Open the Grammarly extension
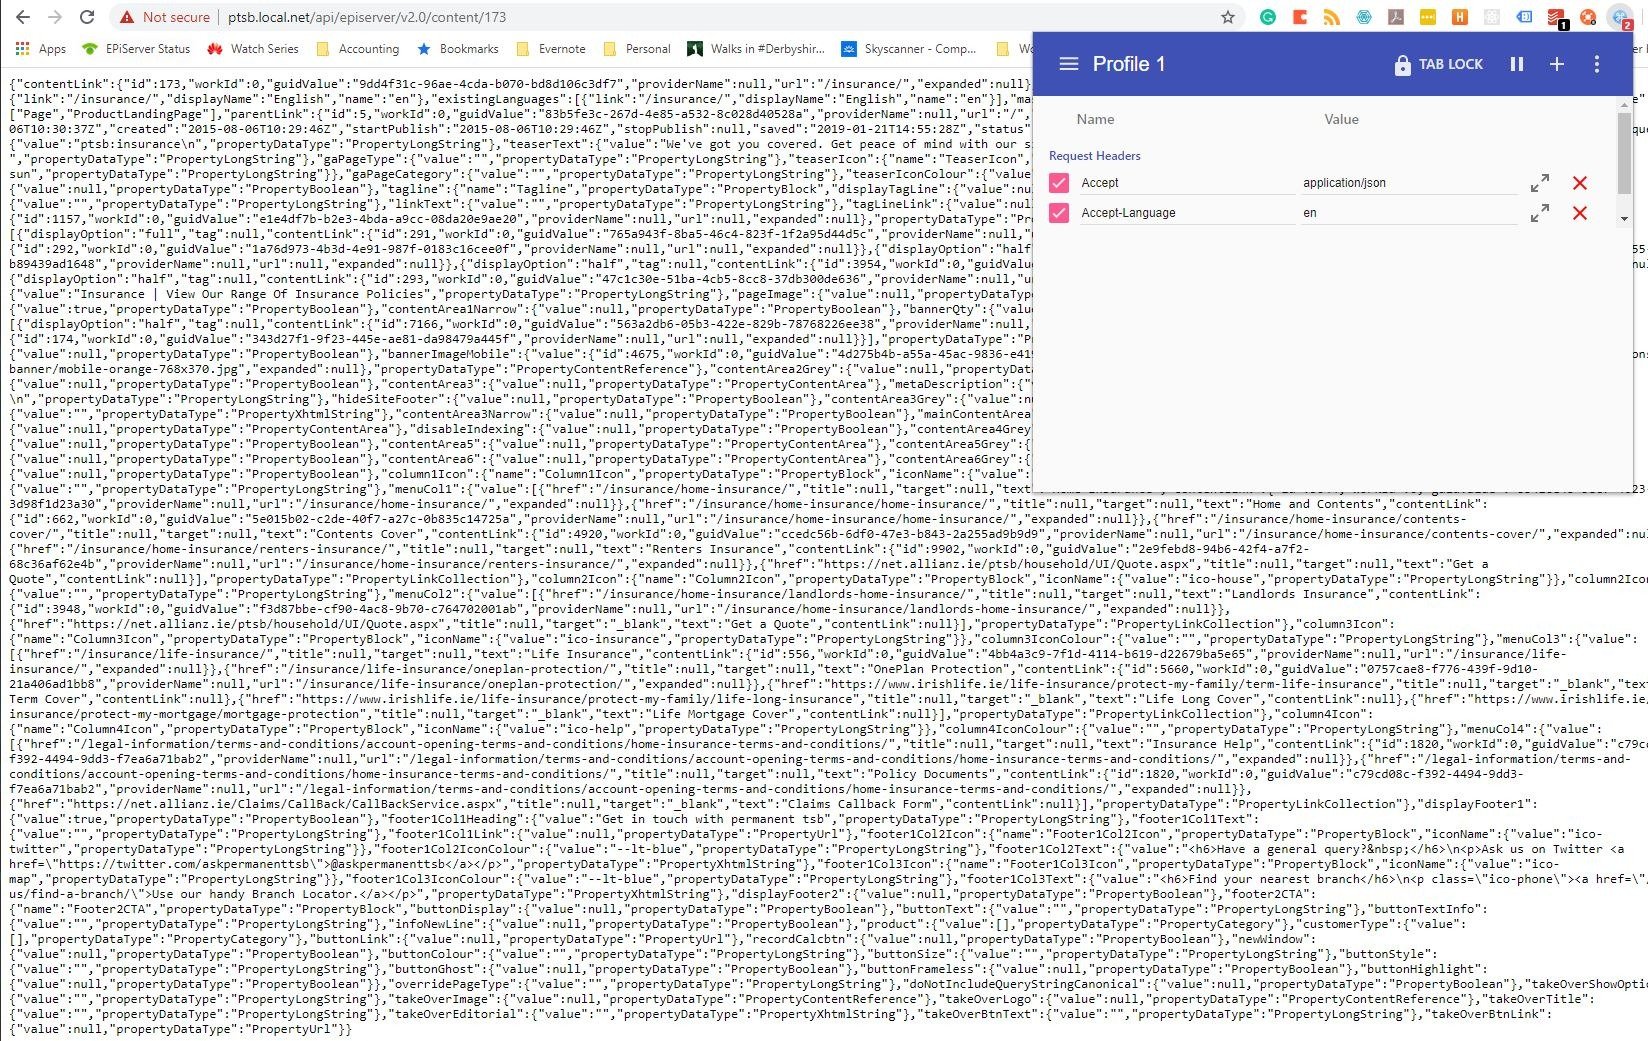Viewport: 1648px width, 1041px height. pyautogui.click(x=1267, y=17)
